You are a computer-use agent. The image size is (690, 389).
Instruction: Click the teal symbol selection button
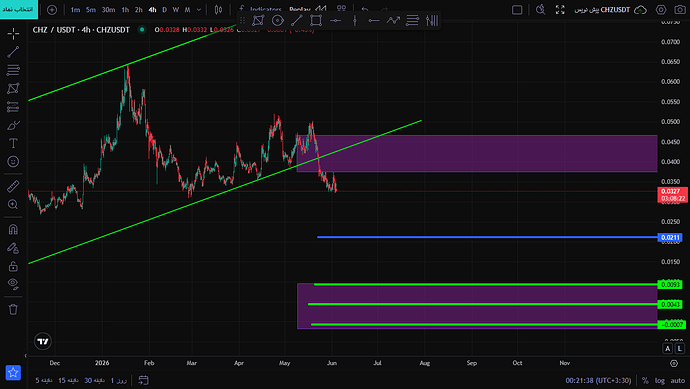(19, 10)
